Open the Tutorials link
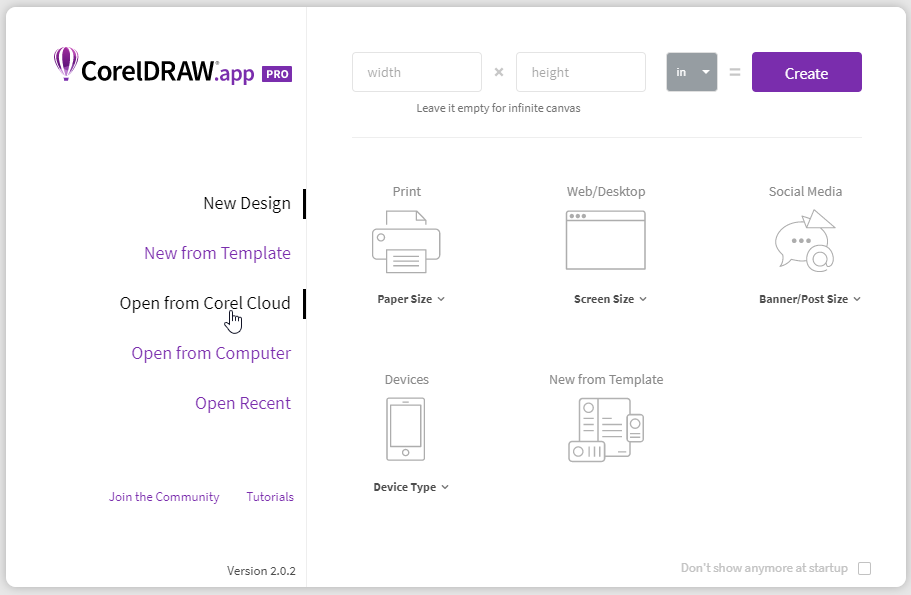The height and width of the screenshot is (595, 911). 270,497
